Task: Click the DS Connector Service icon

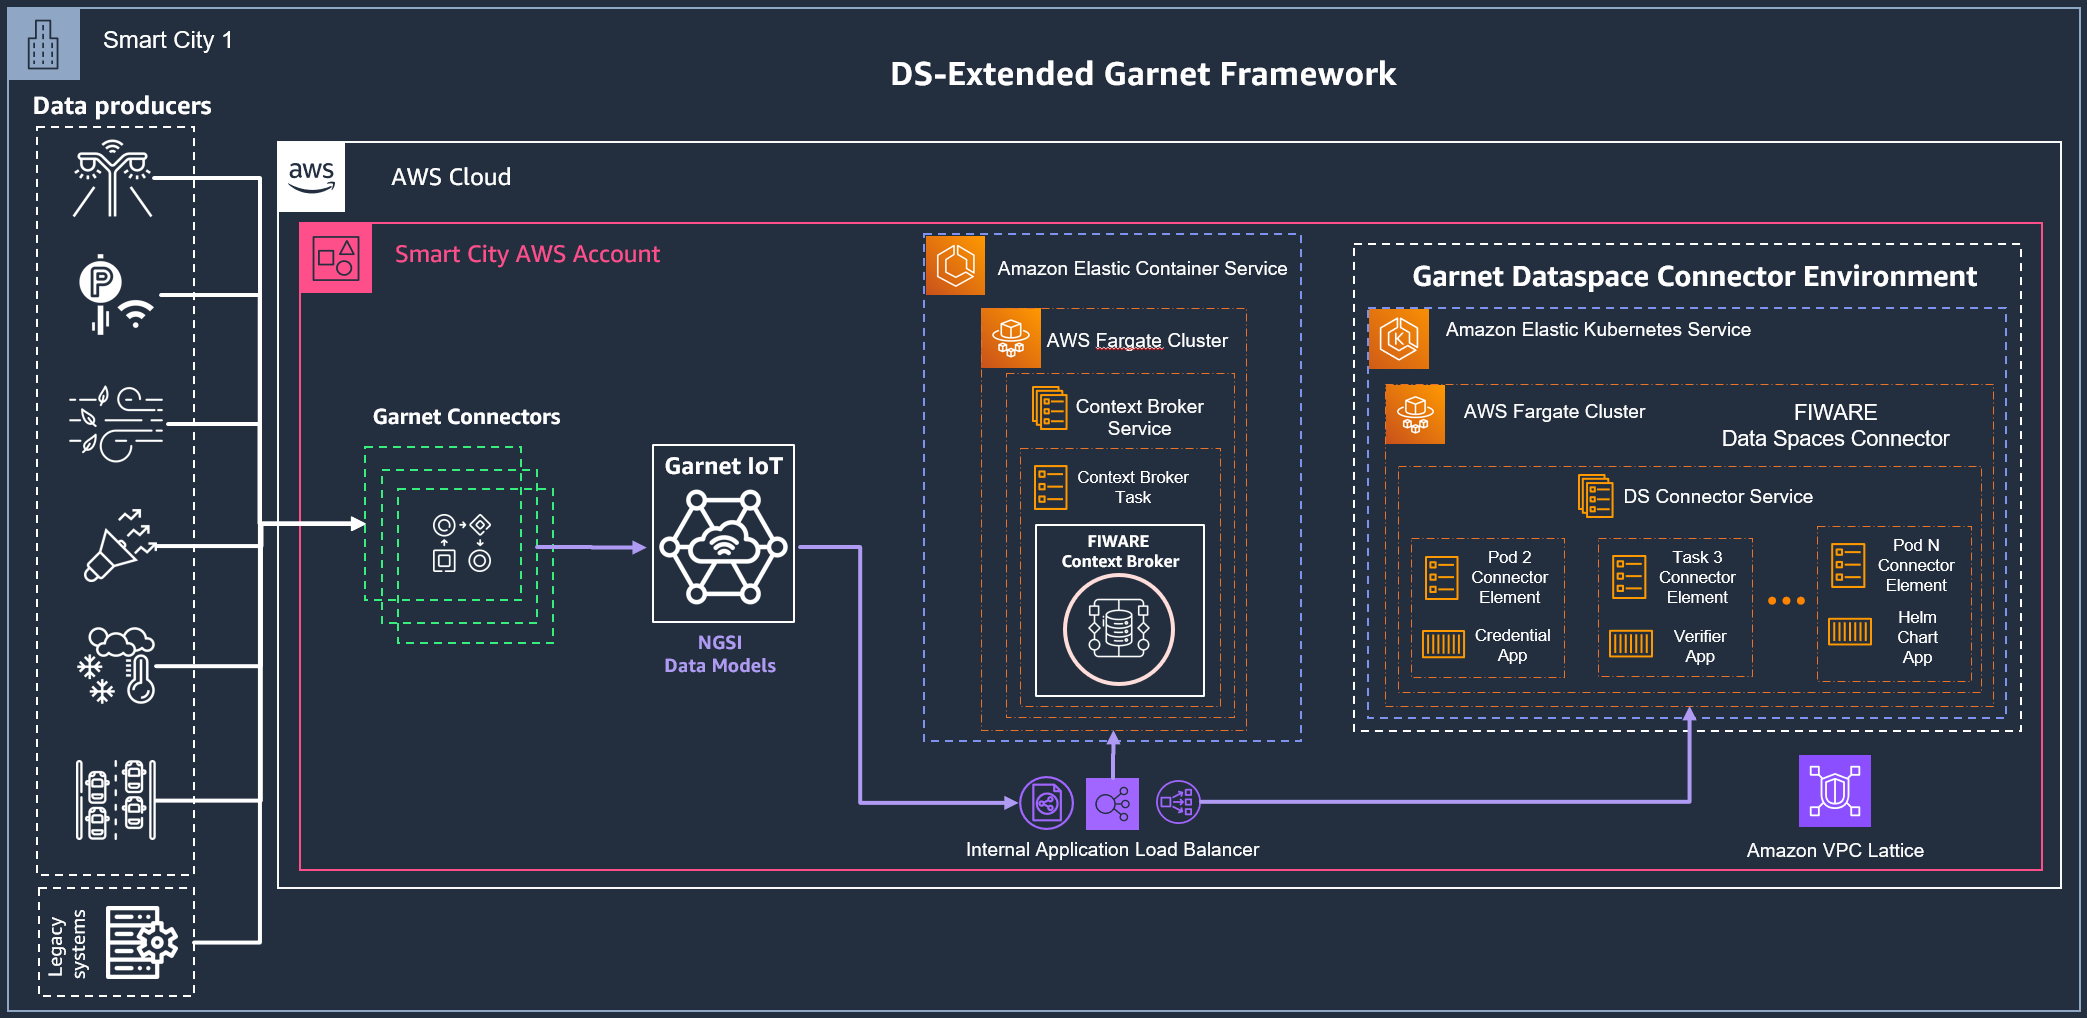Action: click(x=1595, y=496)
